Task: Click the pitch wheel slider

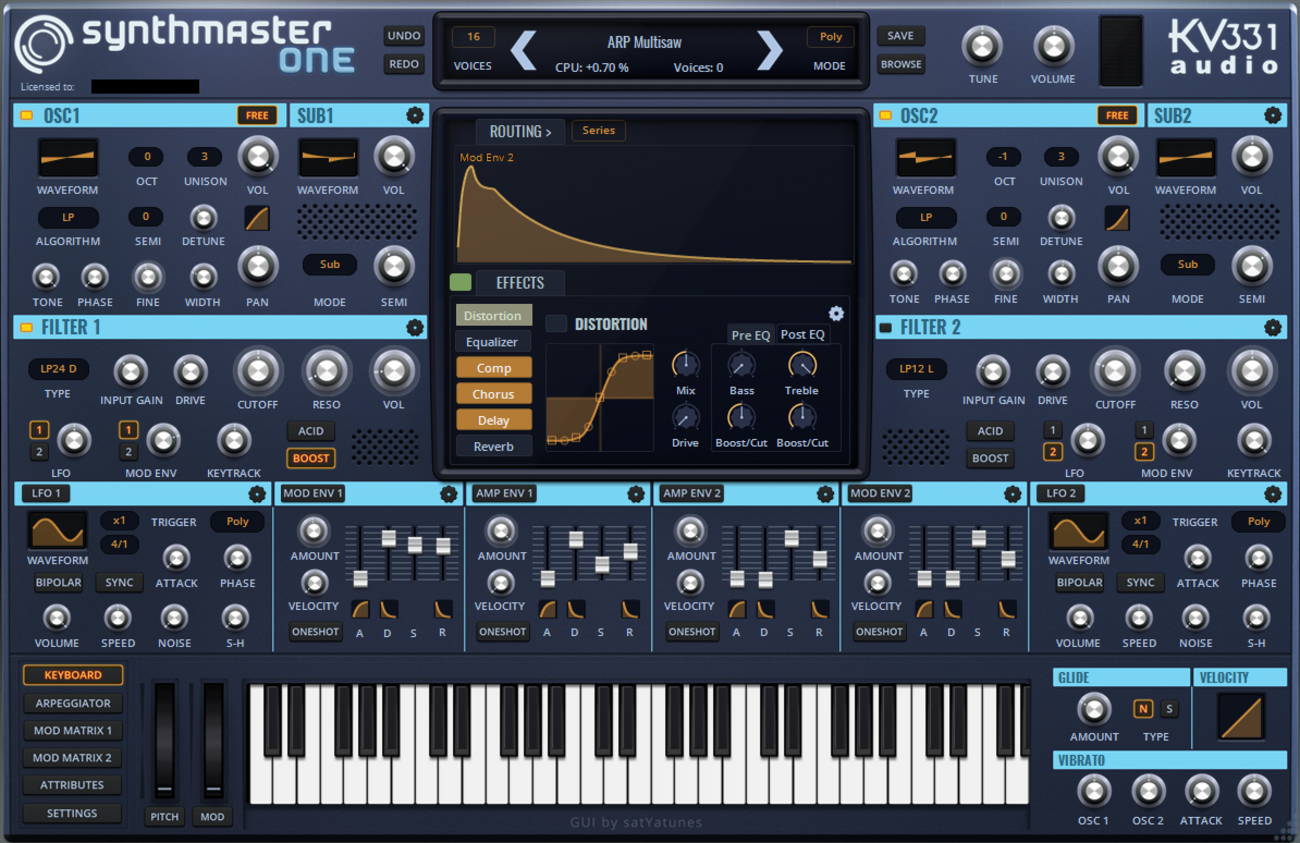Action: (x=164, y=741)
